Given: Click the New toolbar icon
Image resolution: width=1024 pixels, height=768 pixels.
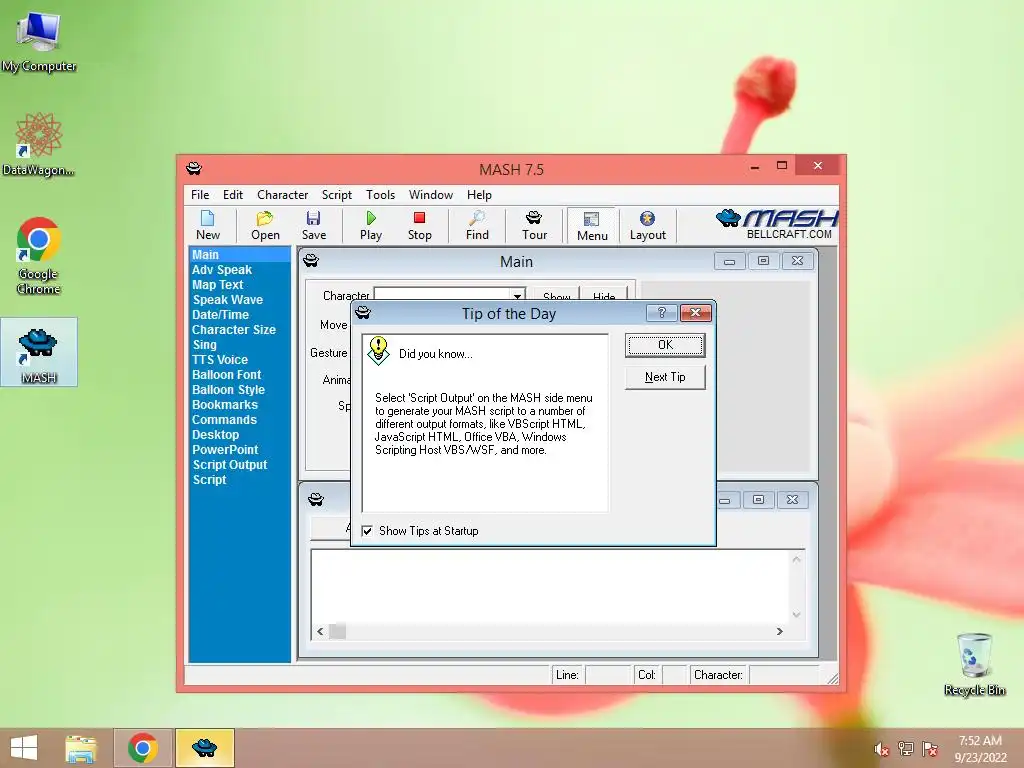Looking at the screenshot, I should 208,225.
